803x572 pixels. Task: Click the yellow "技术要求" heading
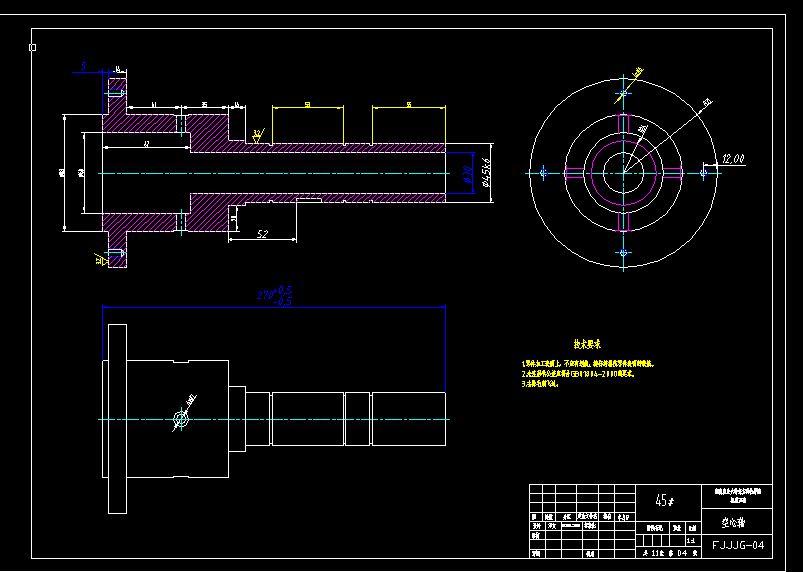pyautogui.click(x=587, y=344)
